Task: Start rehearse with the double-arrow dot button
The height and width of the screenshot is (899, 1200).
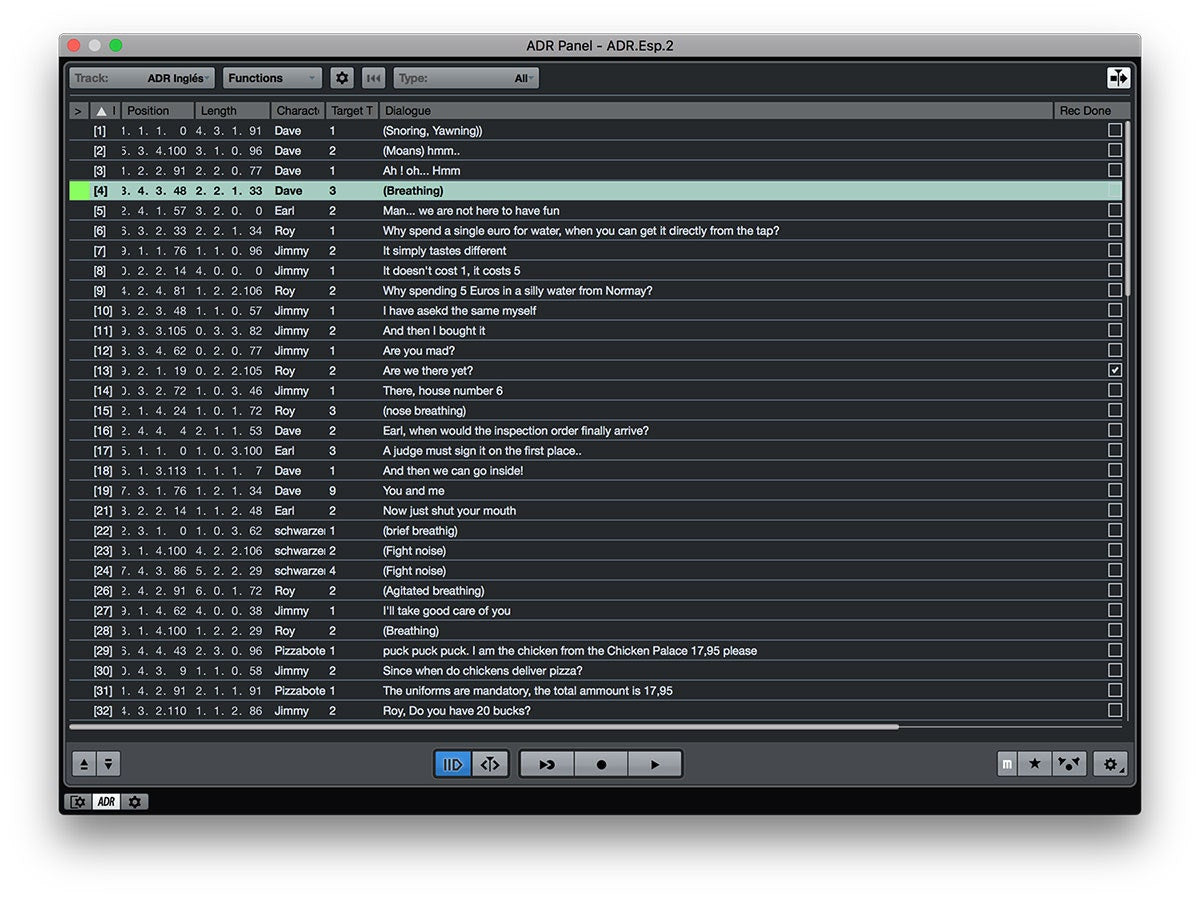Action: coord(548,764)
